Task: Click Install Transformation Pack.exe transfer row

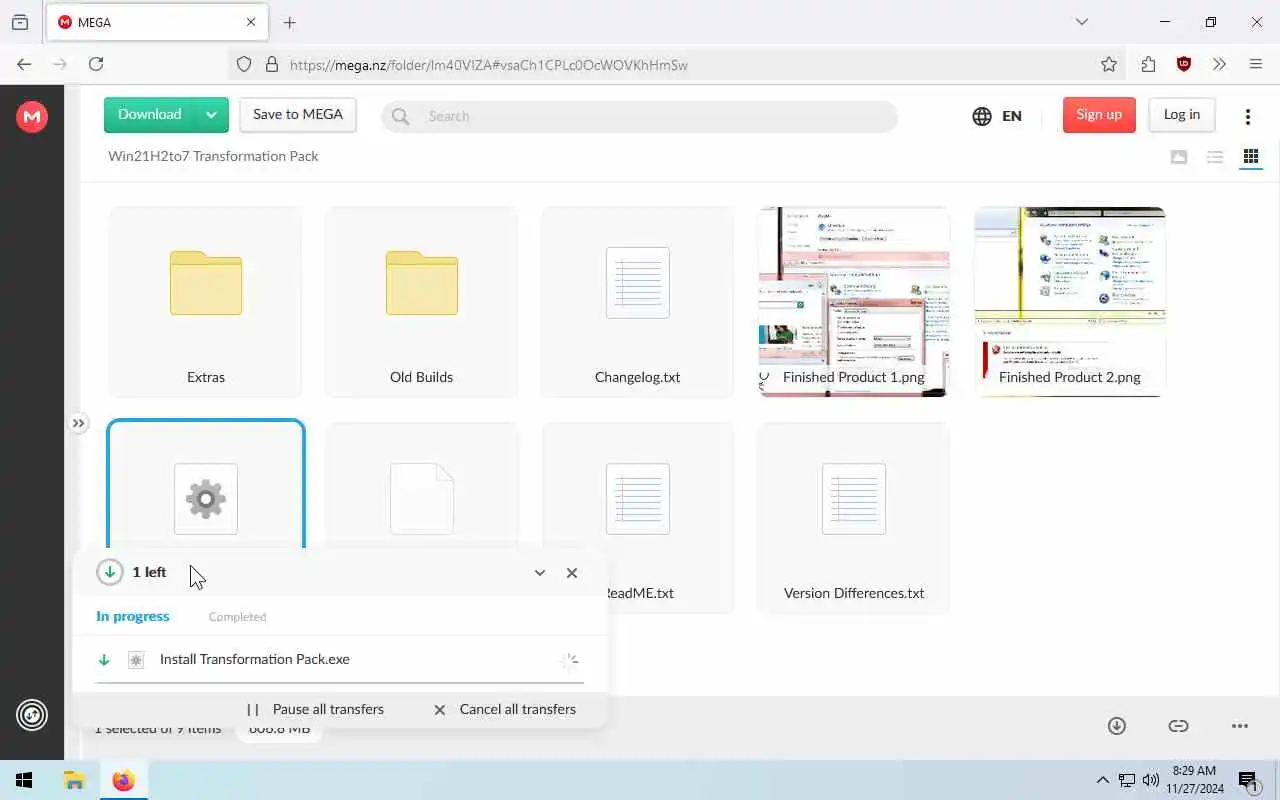Action: point(339,660)
